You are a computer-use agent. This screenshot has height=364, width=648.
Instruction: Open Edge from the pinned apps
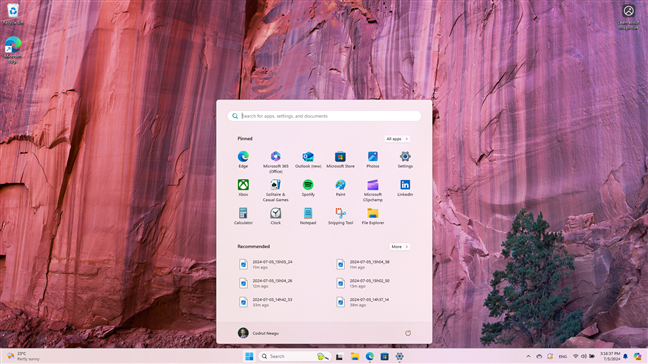243,159
